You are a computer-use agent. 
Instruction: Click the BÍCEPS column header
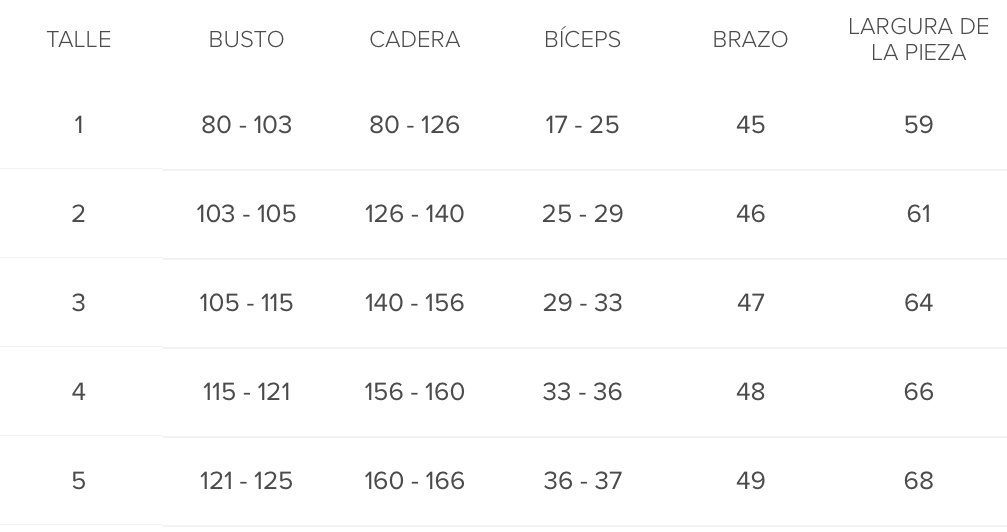point(582,40)
